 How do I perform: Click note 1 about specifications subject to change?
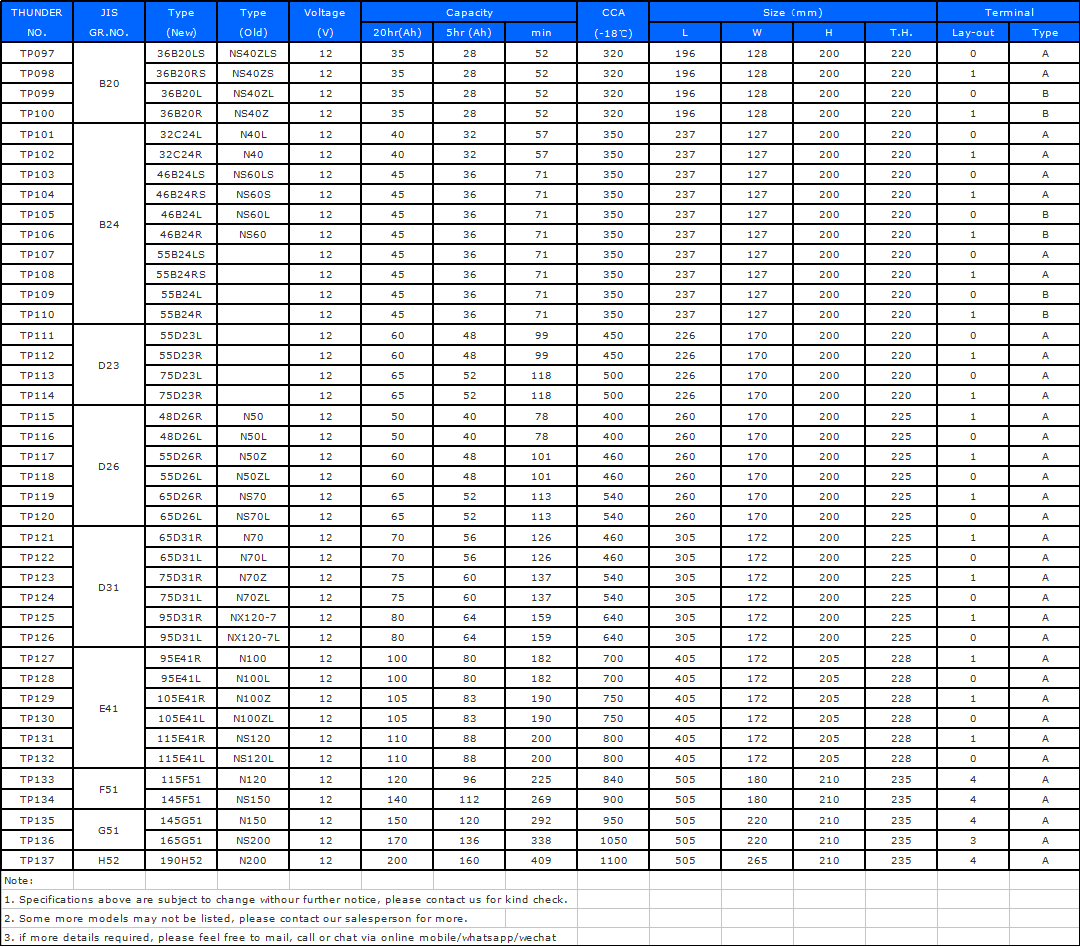click(286, 899)
